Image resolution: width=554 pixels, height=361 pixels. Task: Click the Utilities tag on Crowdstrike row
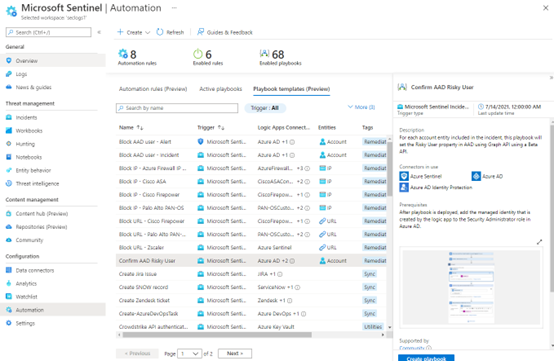(x=373, y=327)
